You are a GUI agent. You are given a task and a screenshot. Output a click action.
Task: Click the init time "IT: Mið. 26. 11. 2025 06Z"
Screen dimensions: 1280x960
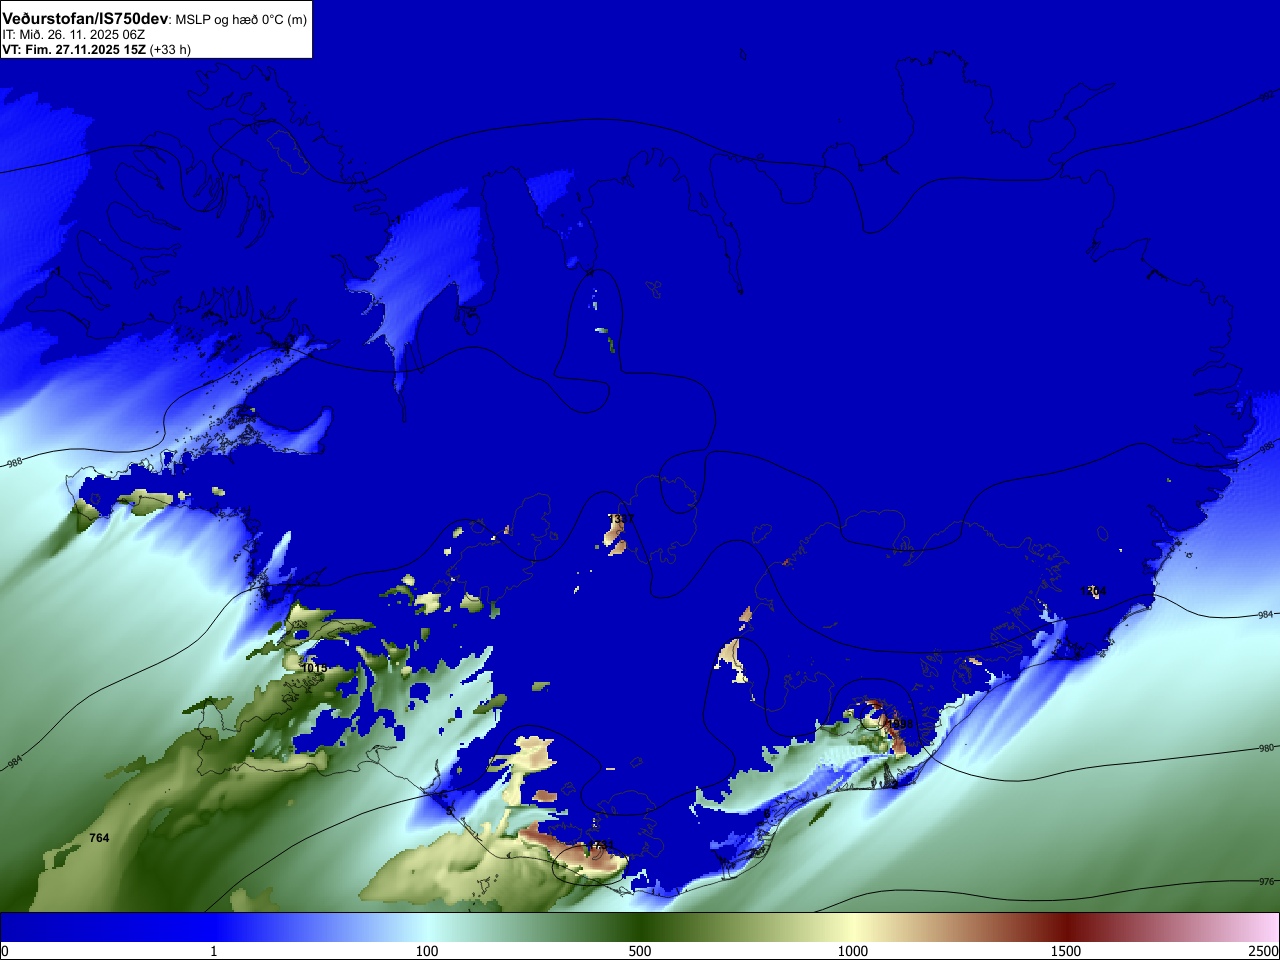click(74, 35)
